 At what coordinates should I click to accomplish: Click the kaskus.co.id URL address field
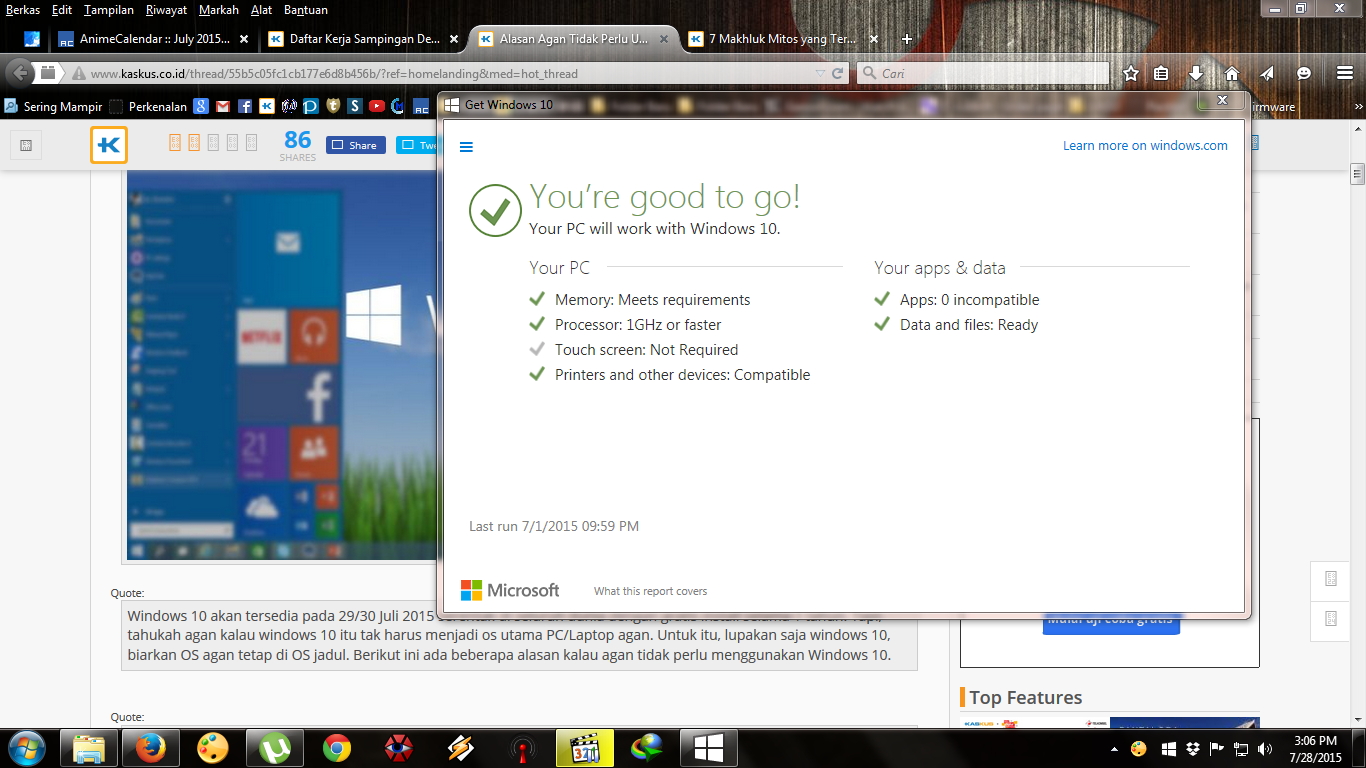click(x=440, y=73)
